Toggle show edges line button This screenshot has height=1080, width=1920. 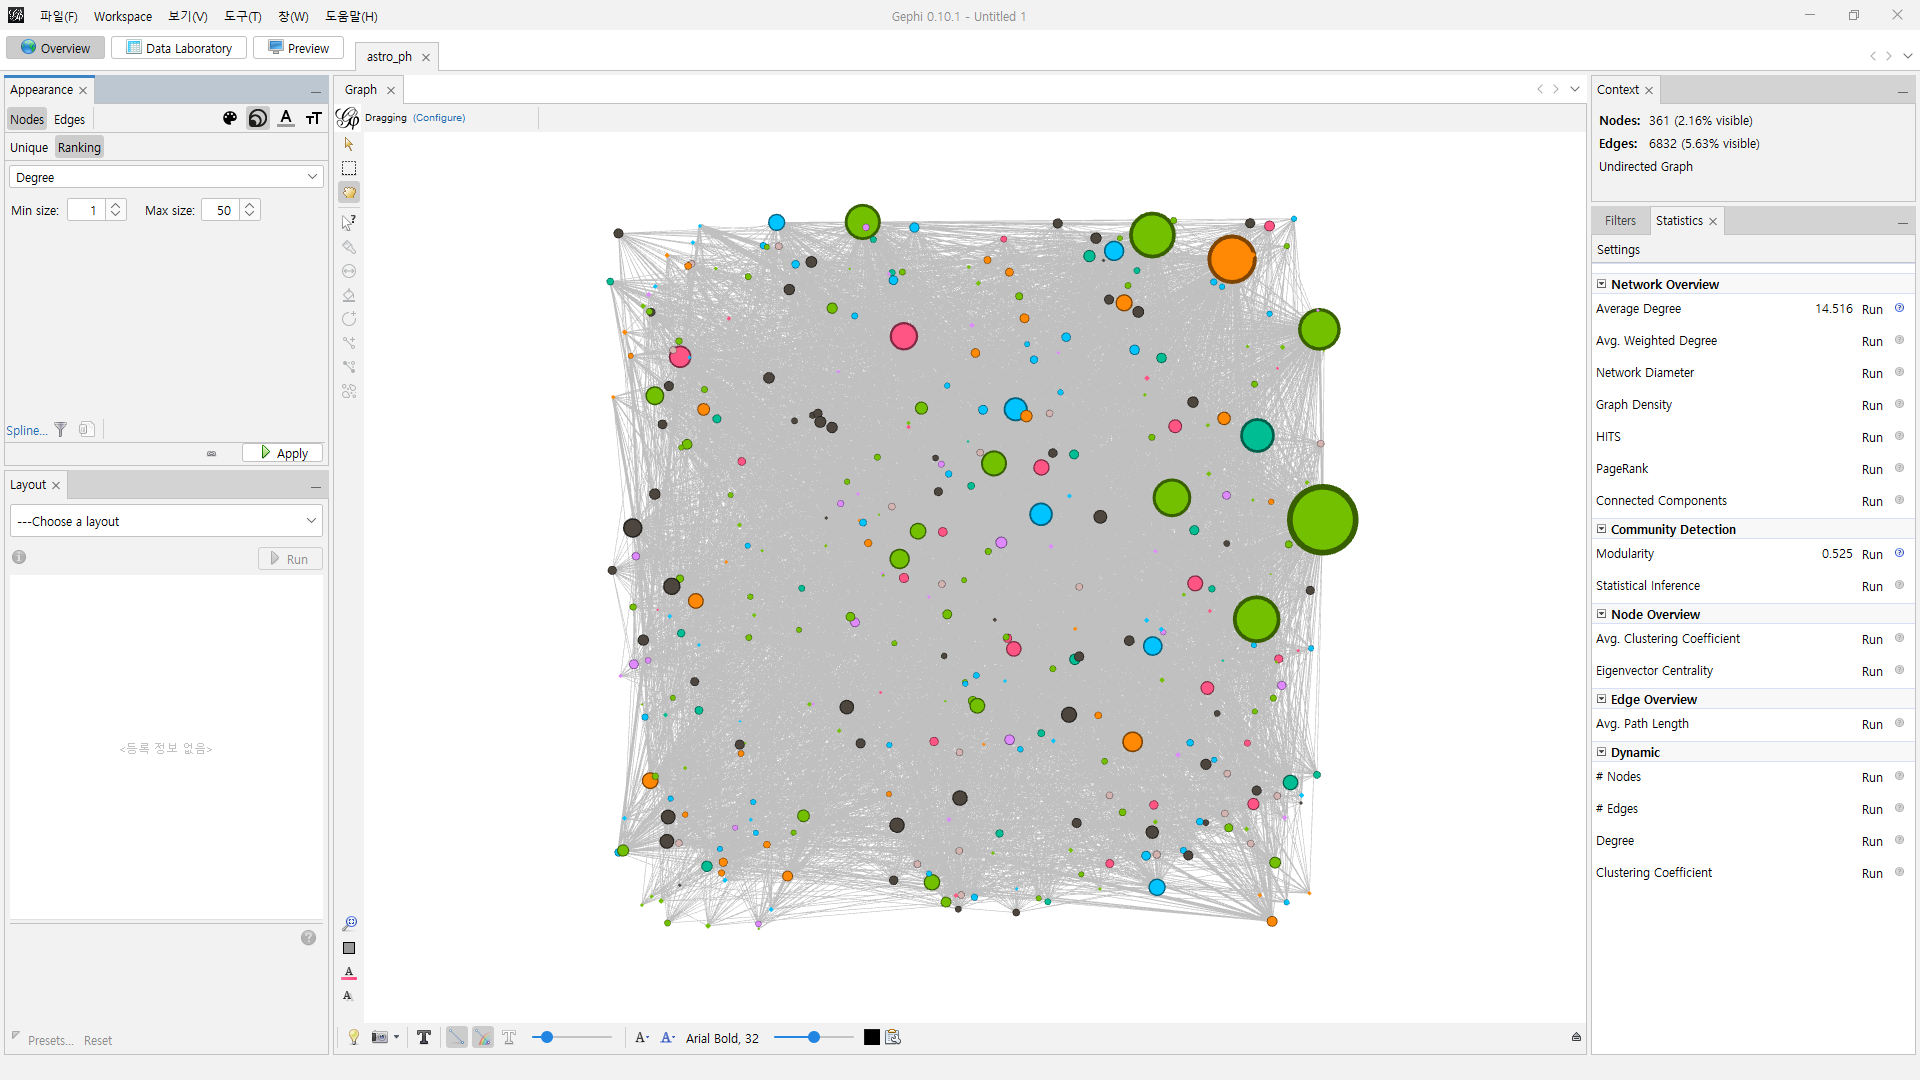(456, 1037)
